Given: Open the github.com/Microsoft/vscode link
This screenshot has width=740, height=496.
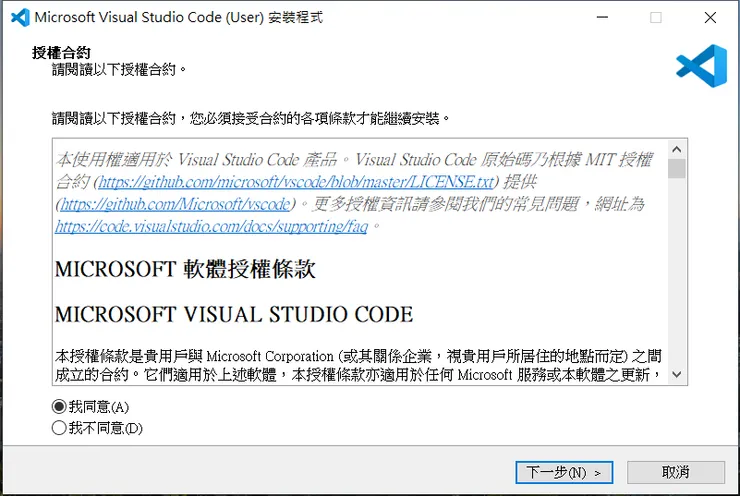Looking at the screenshot, I should pos(175,204).
